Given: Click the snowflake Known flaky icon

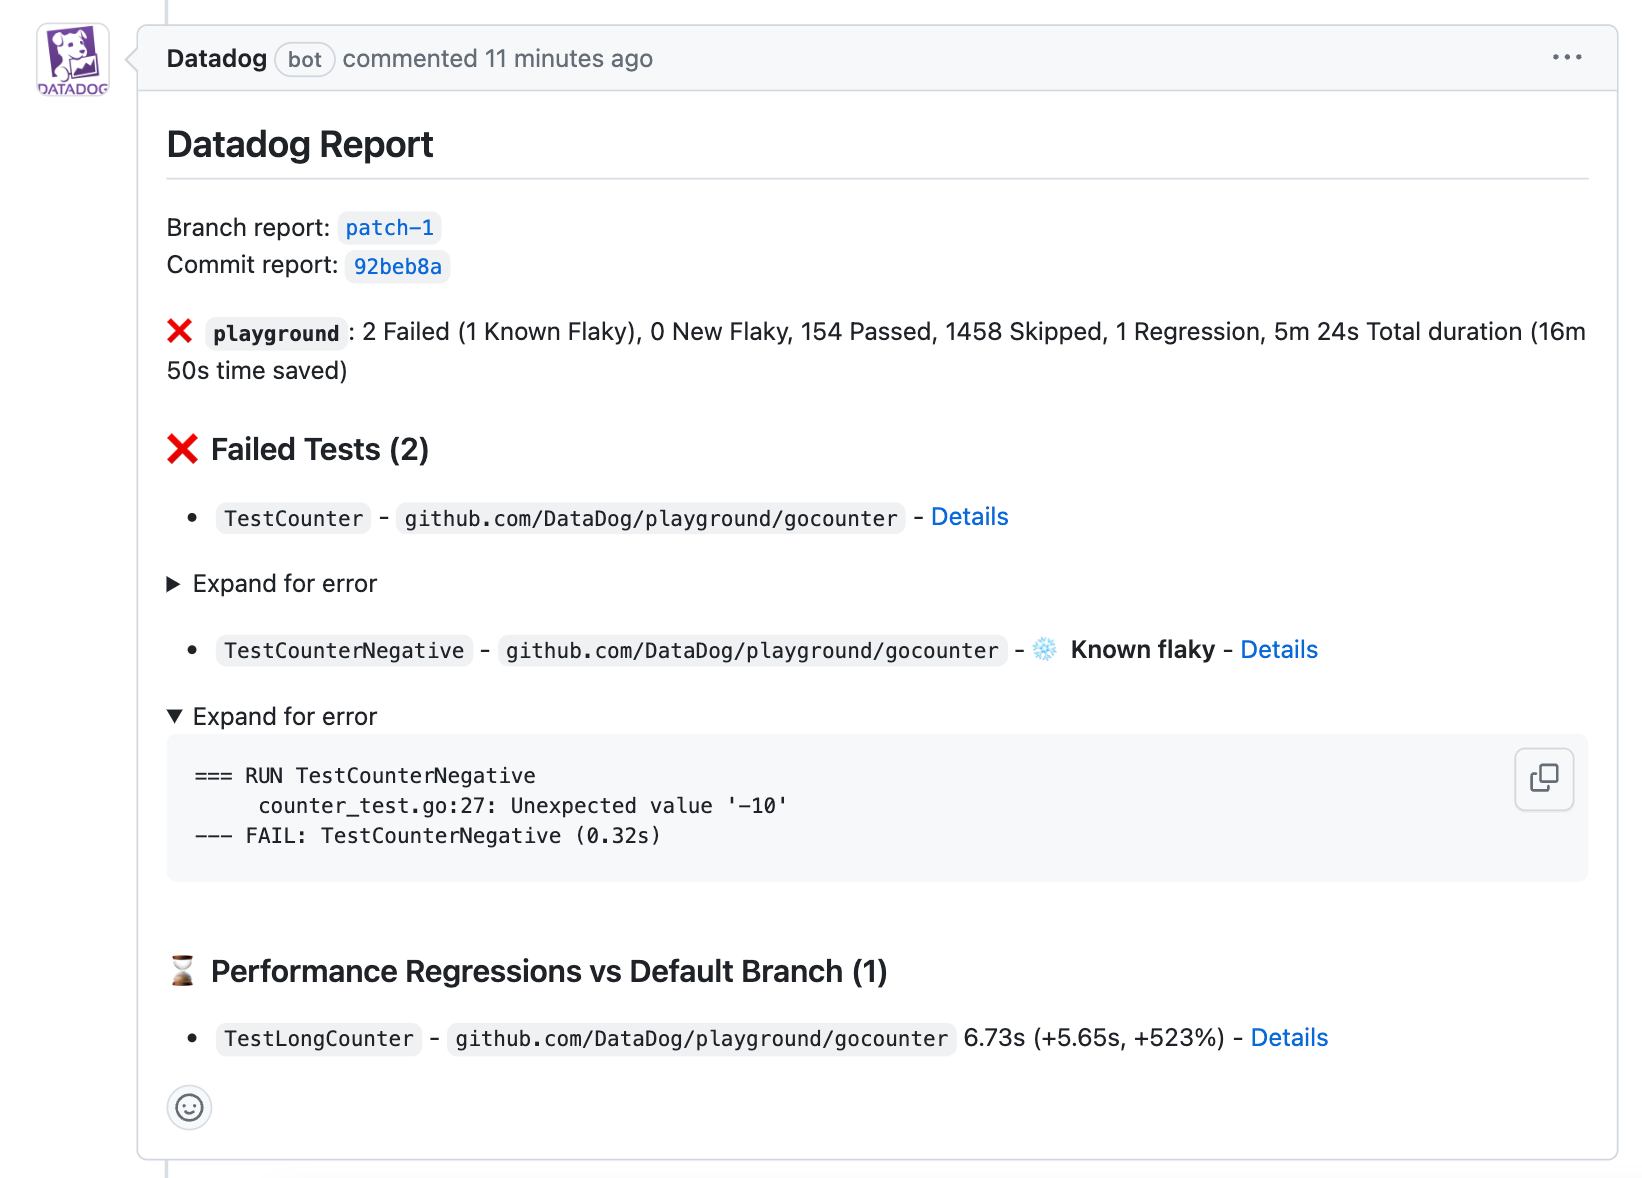Looking at the screenshot, I should pyautogui.click(x=1044, y=649).
